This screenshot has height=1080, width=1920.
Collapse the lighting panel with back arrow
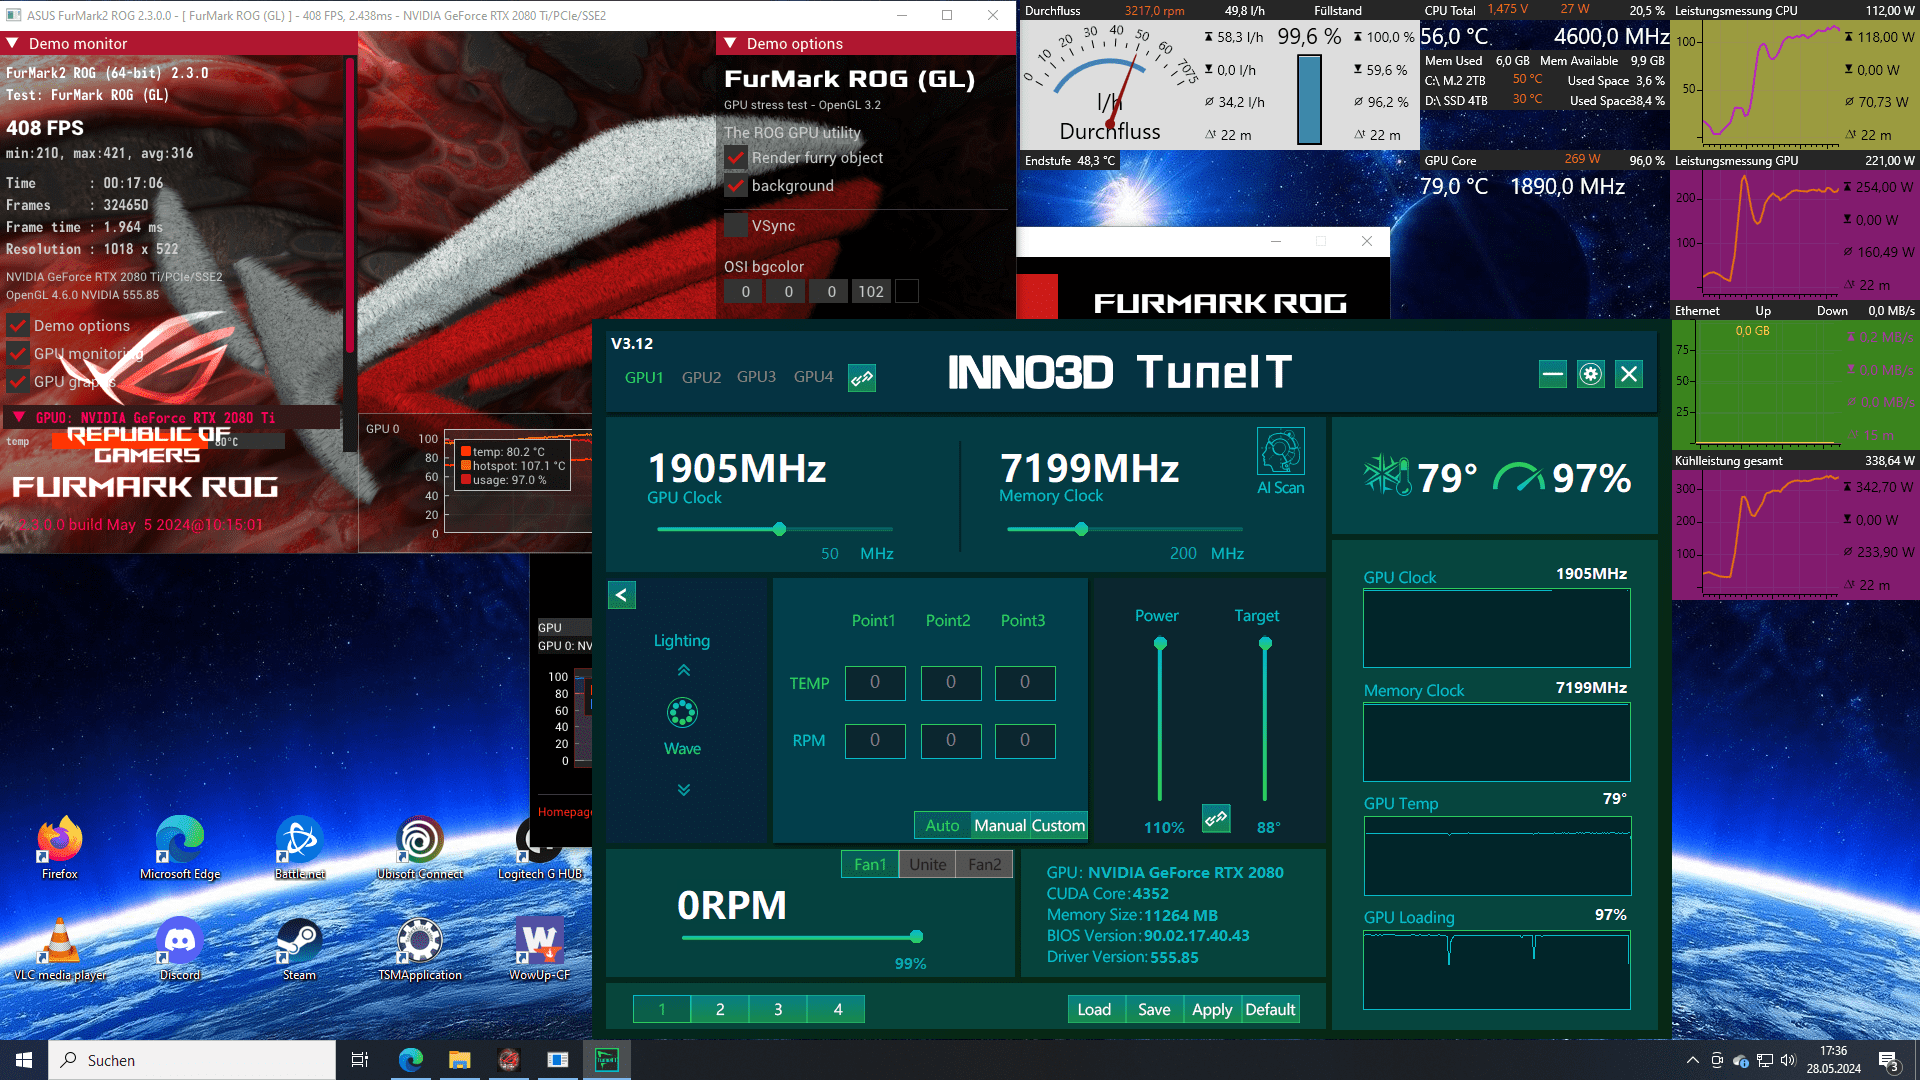point(621,595)
